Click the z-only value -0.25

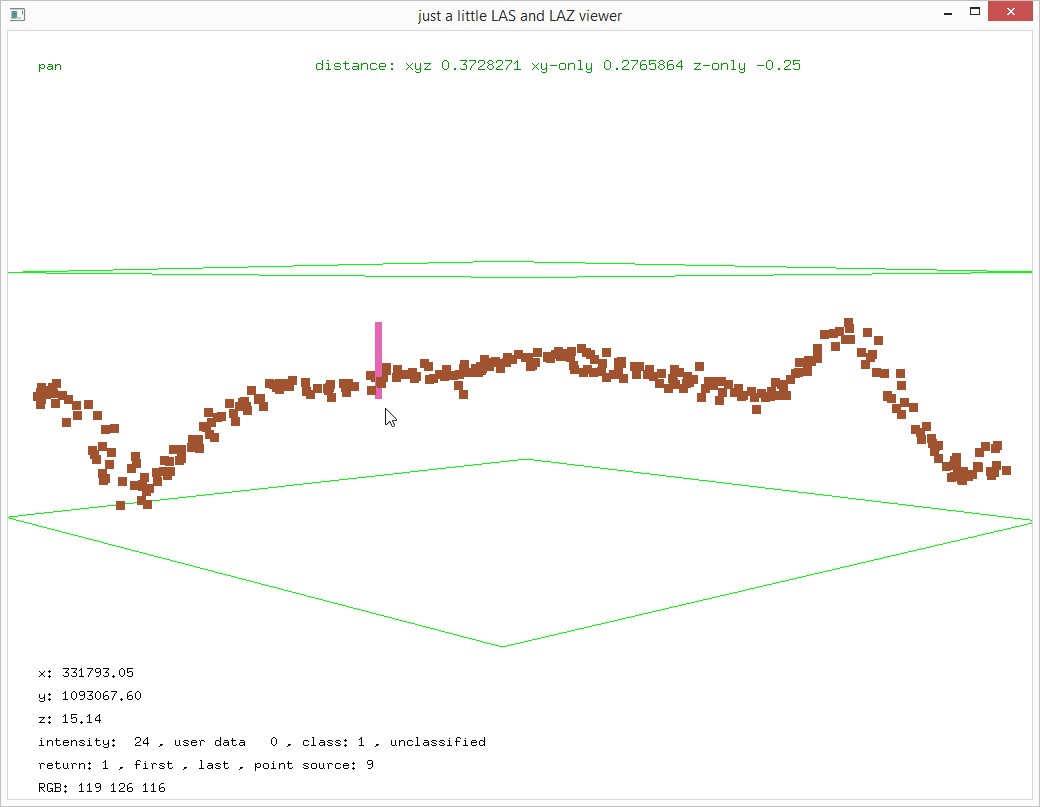pos(780,66)
